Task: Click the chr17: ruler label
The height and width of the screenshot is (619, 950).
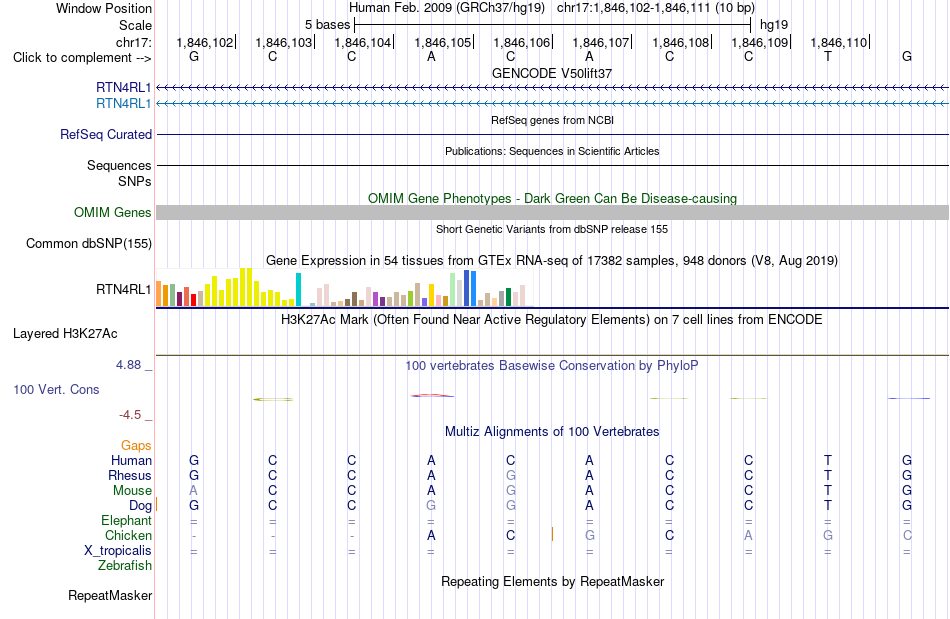Action: (134, 42)
